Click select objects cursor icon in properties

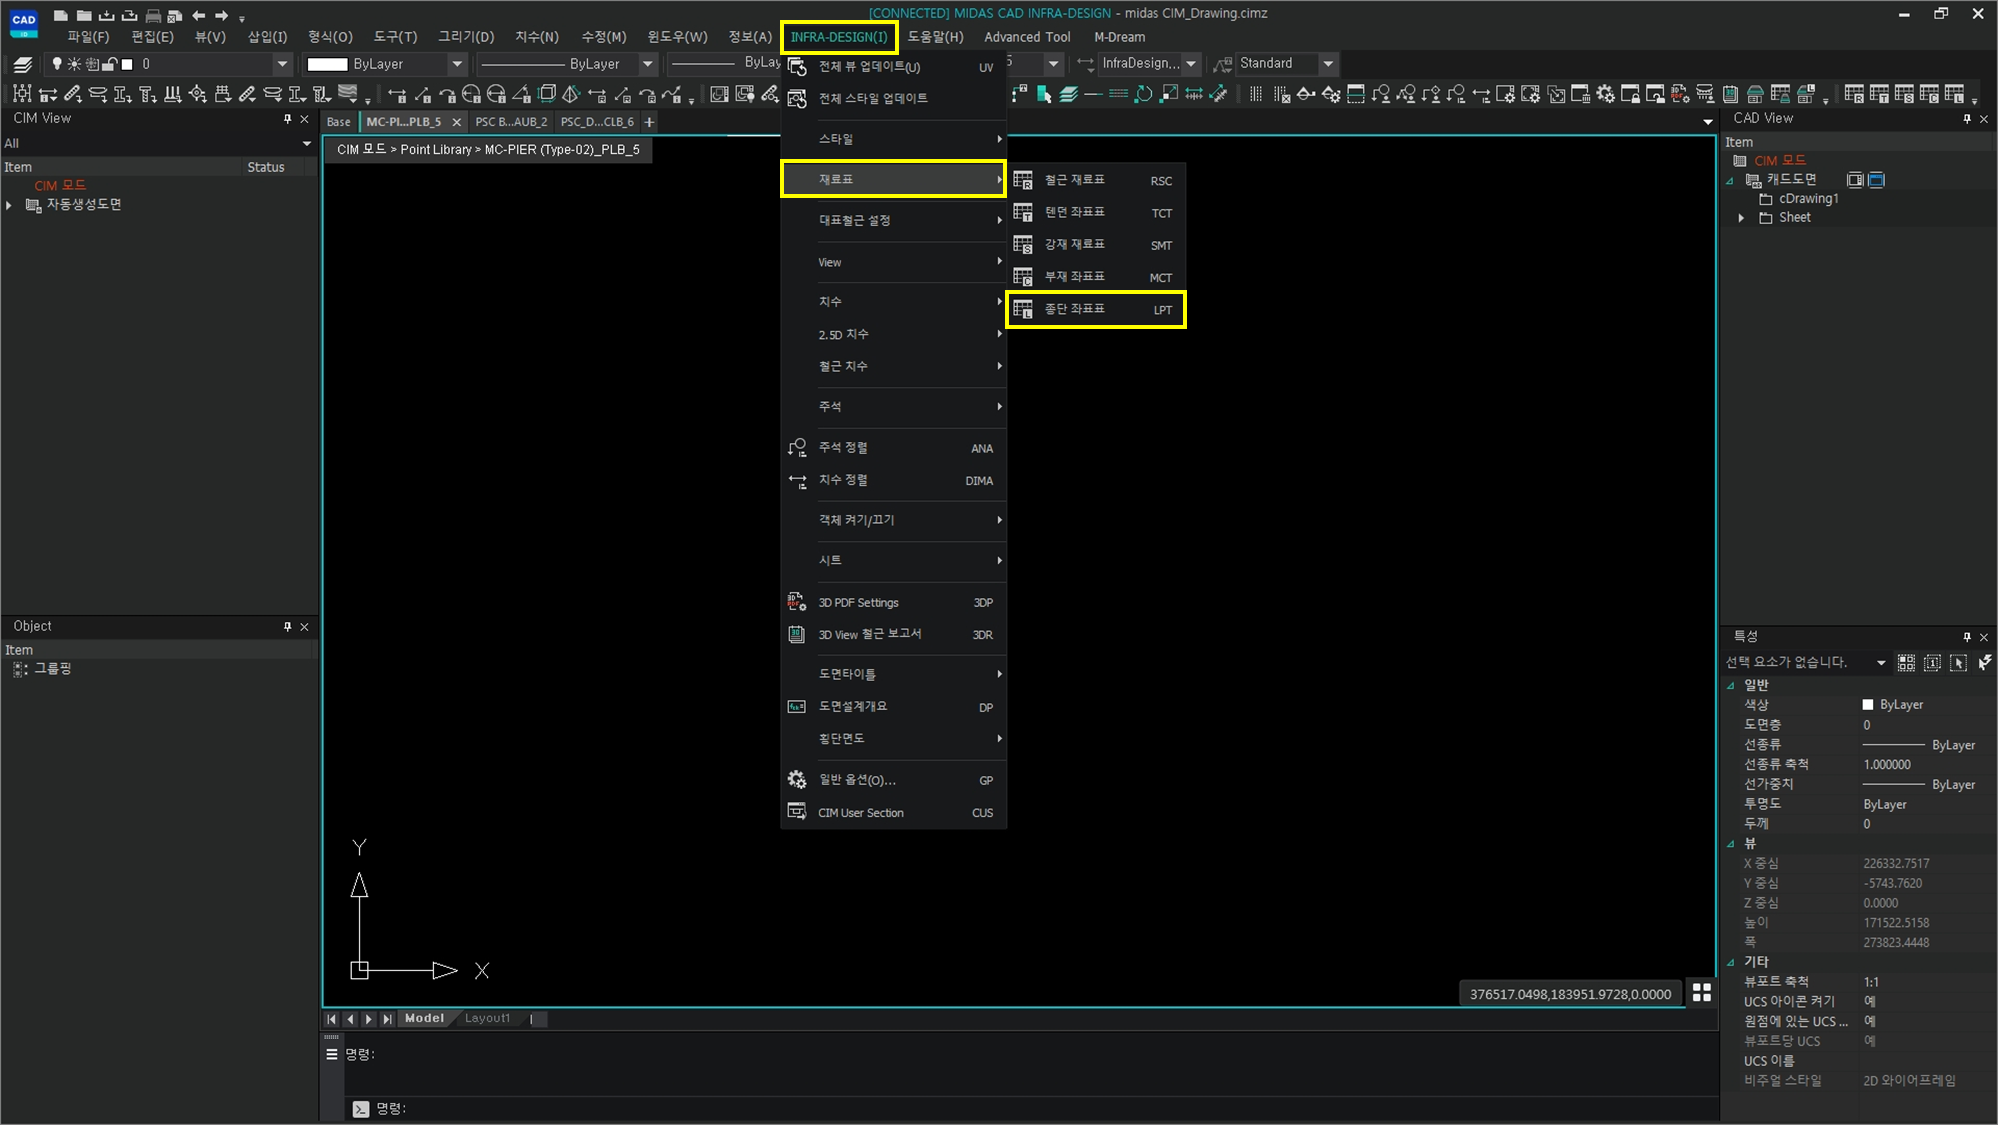(x=1958, y=662)
